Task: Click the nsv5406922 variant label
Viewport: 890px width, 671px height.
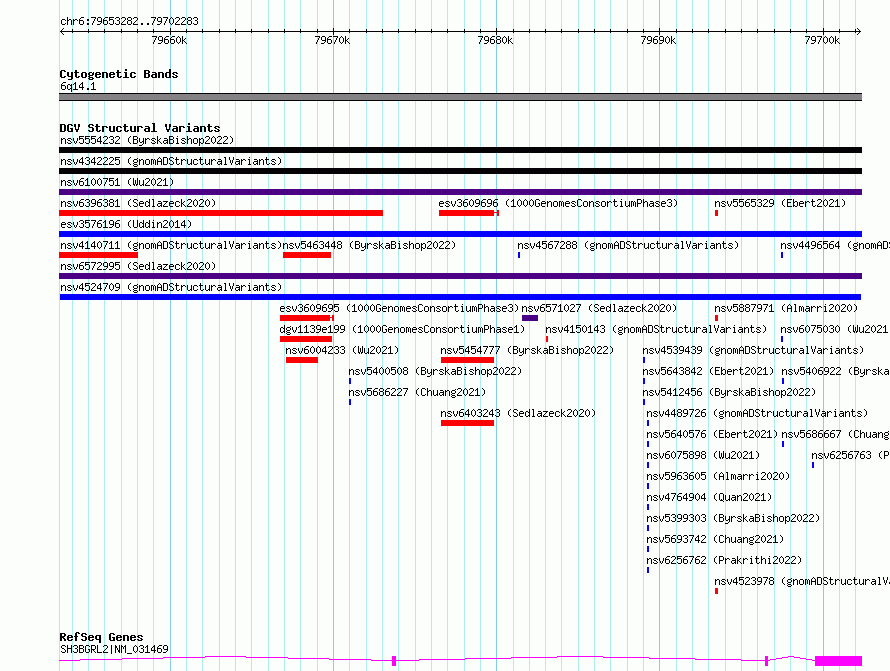Action: coord(835,371)
